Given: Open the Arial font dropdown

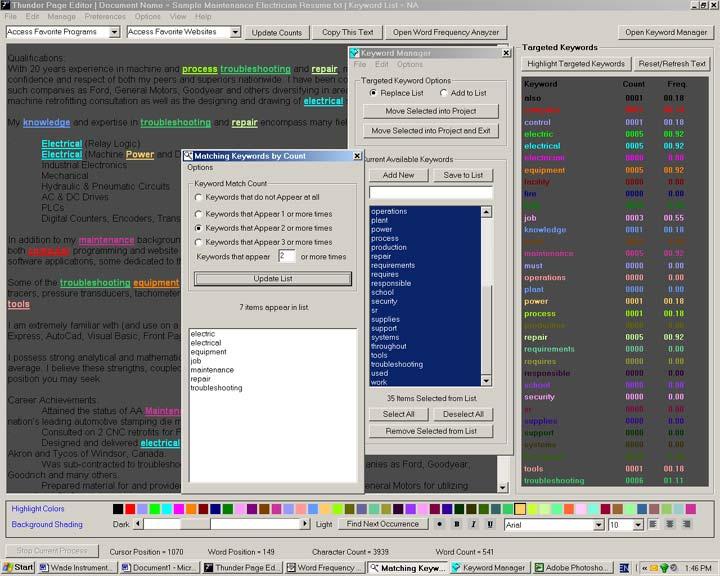Looking at the screenshot, I should point(598,525).
